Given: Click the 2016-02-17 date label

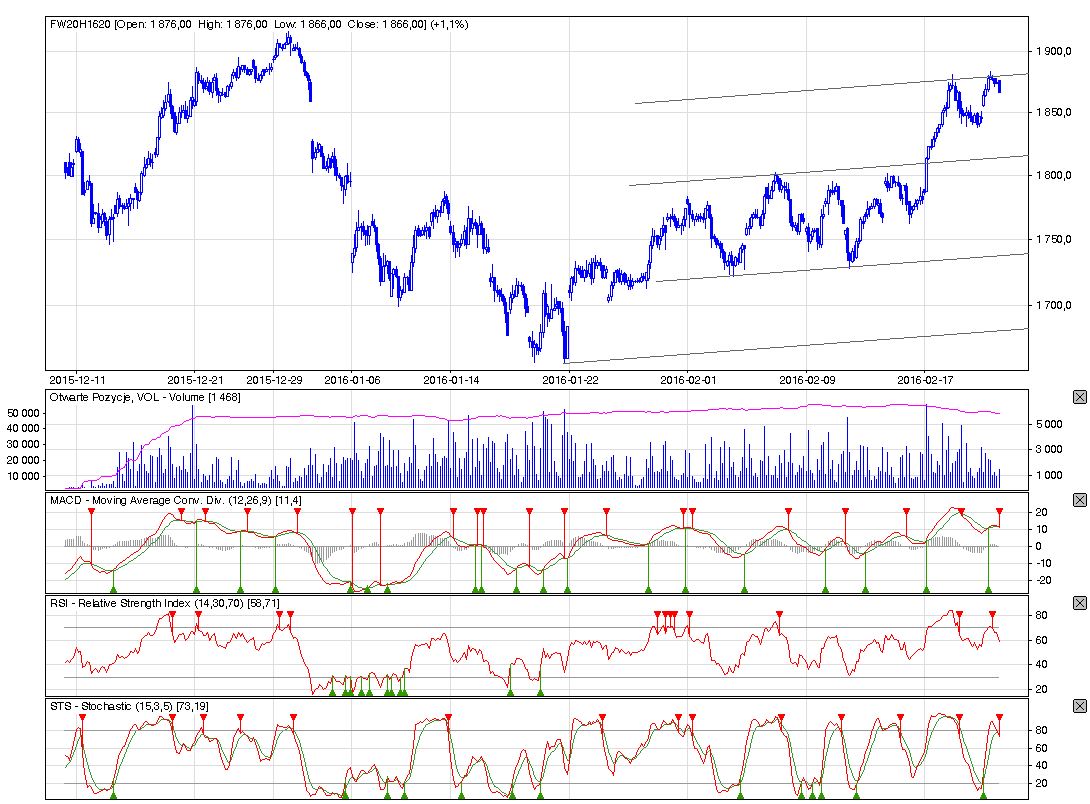Looking at the screenshot, I should point(925,380).
